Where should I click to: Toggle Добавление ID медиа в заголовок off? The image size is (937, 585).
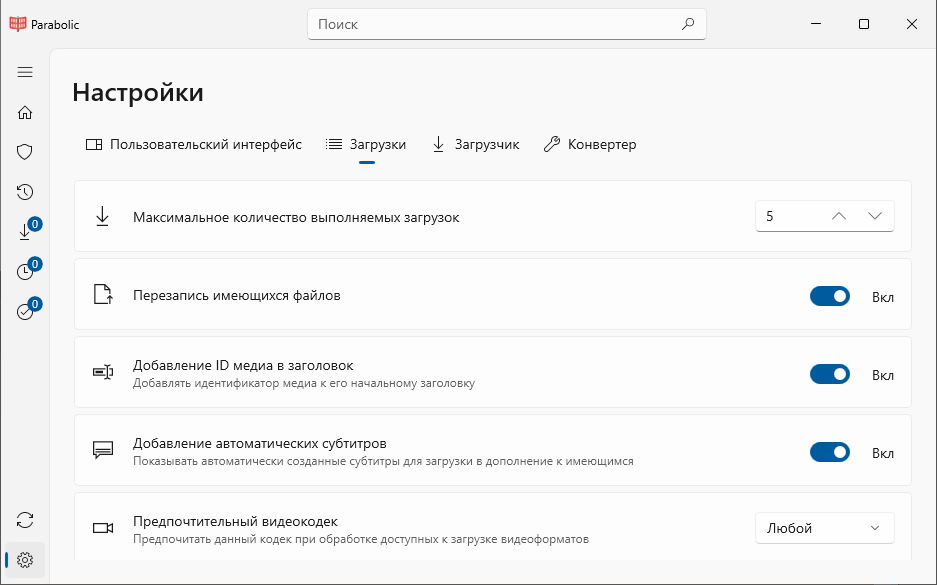click(829, 375)
